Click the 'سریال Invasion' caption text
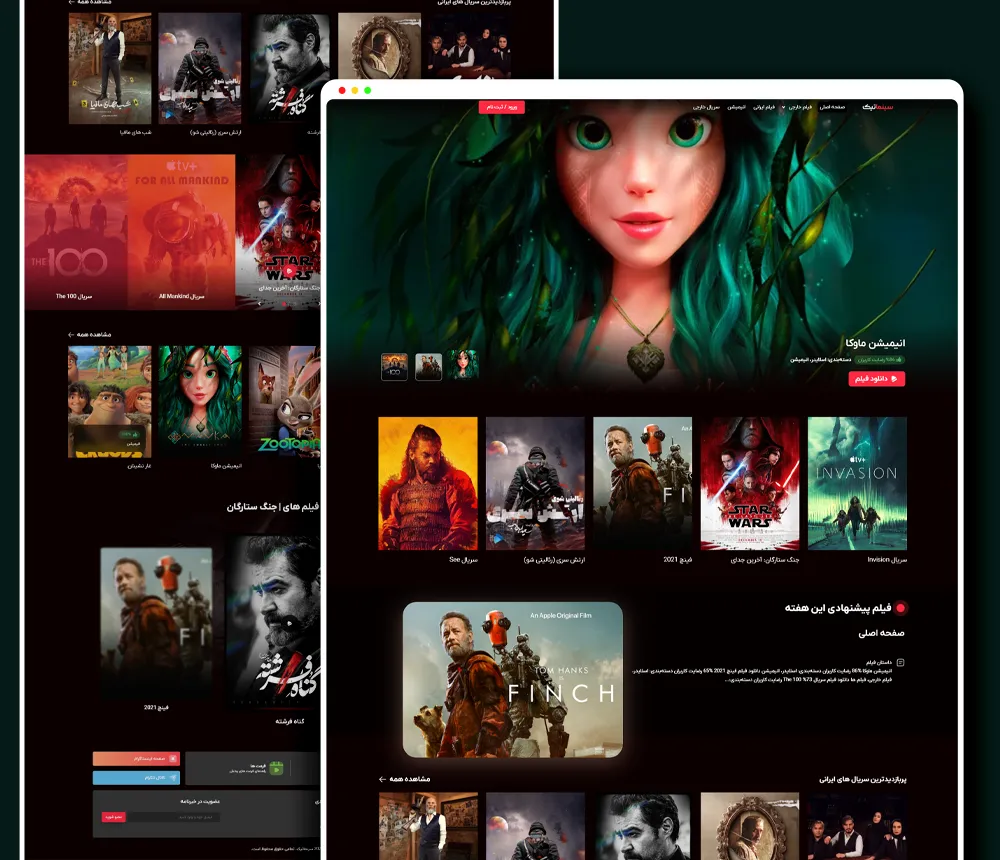The width and height of the screenshot is (1000, 860). 887,560
